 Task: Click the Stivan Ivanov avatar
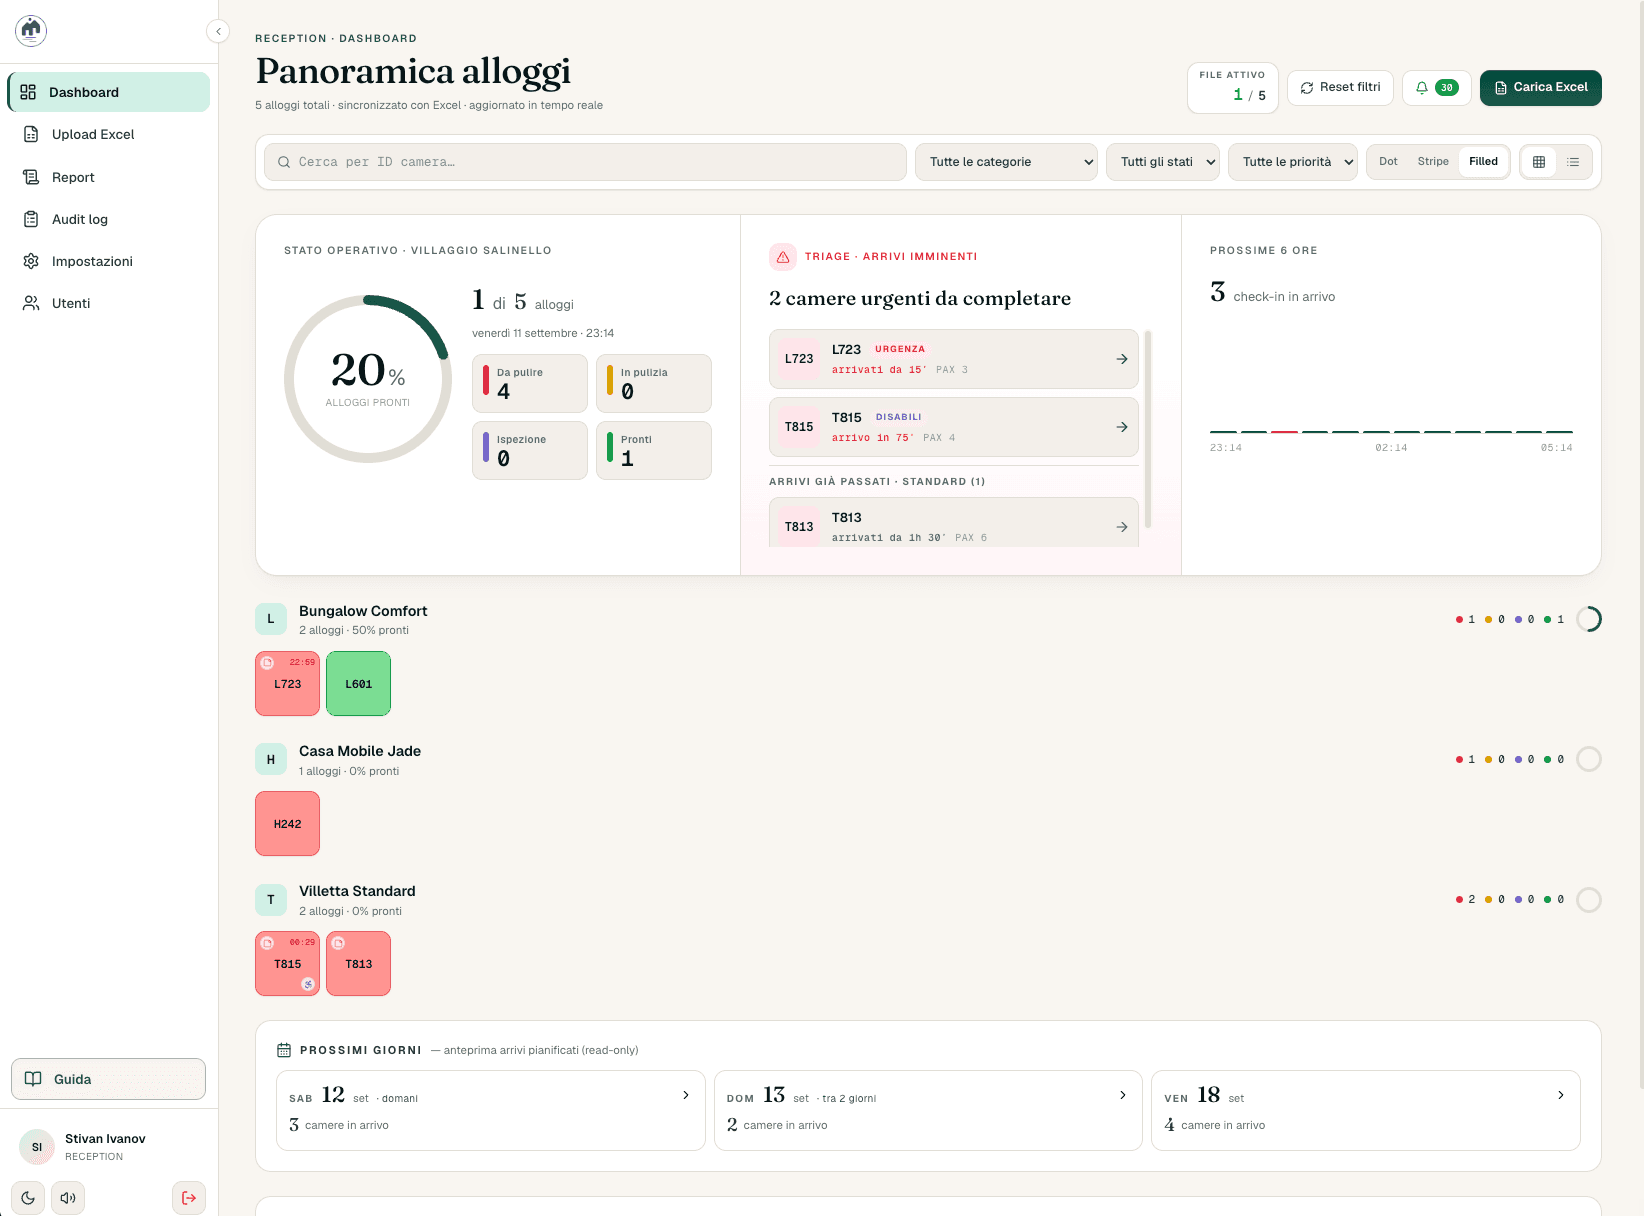[37, 1147]
